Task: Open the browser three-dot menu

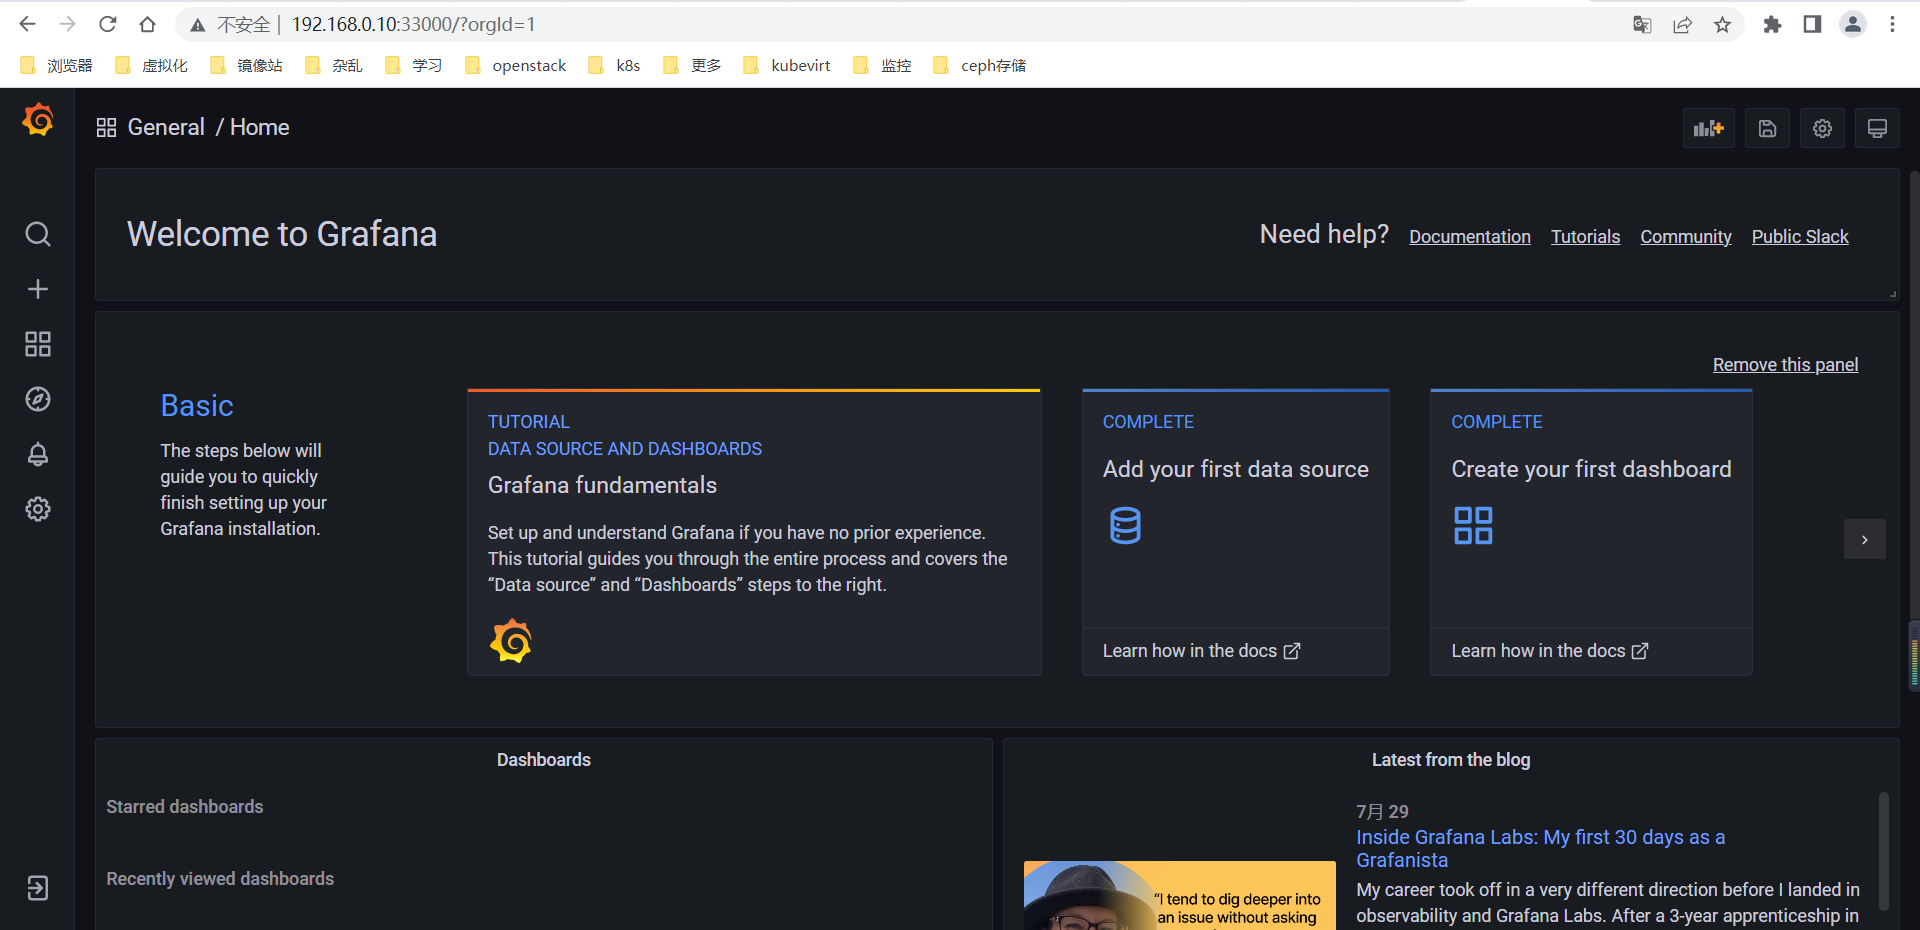Action: (1892, 24)
